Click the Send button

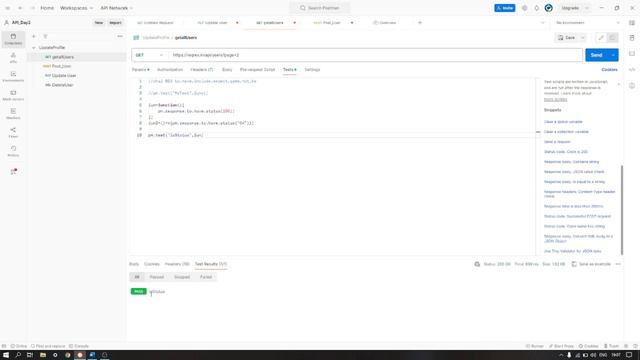(x=596, y=55)
